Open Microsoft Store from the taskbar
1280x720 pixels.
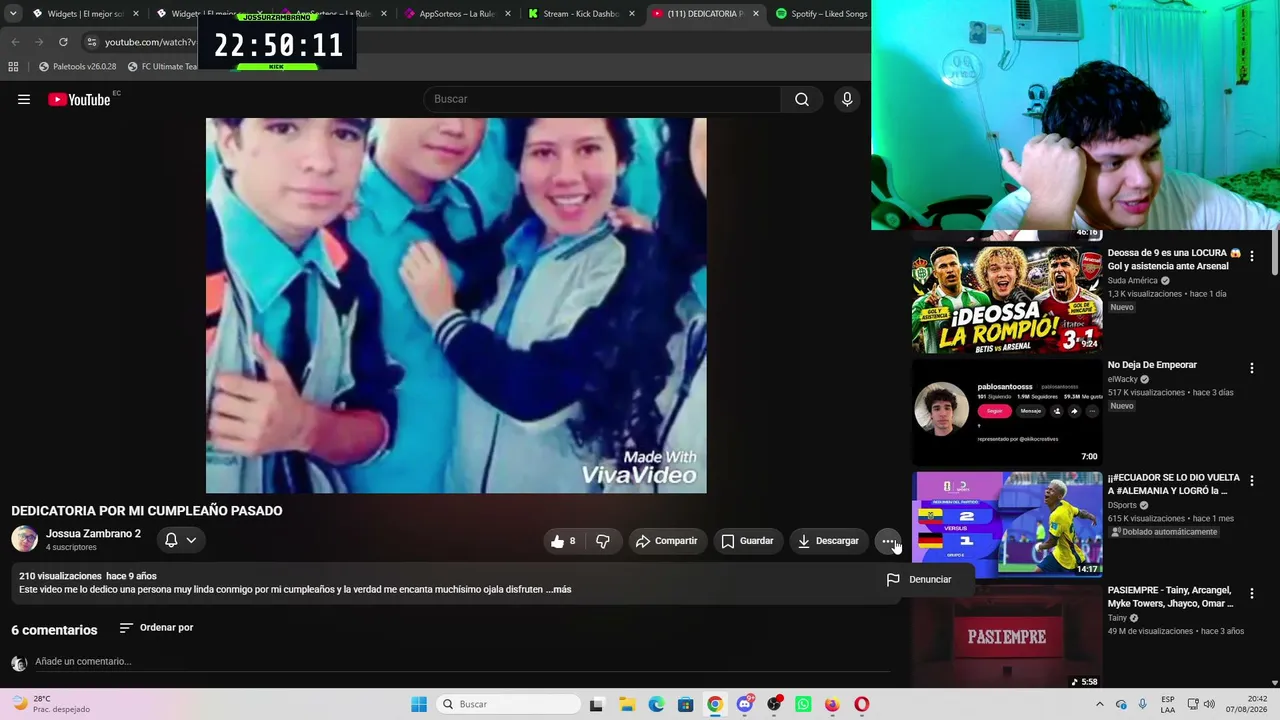tap(685, 704)
